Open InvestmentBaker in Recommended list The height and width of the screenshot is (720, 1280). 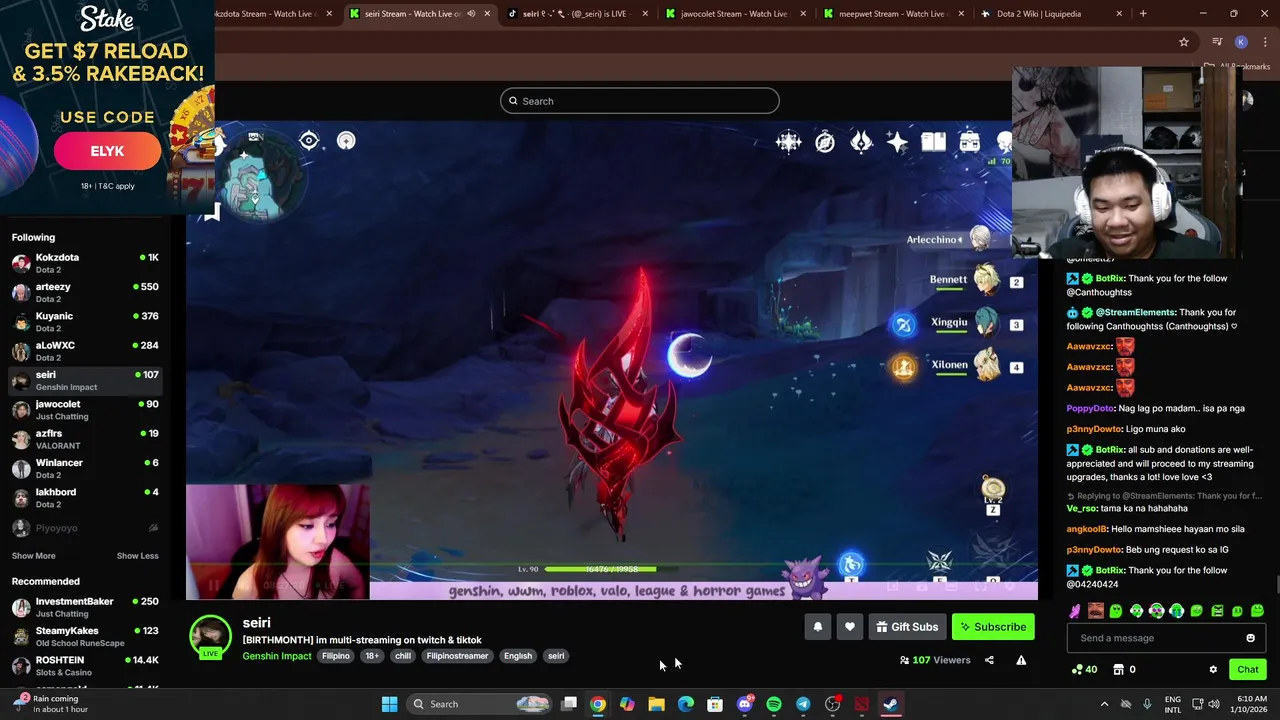click(x=85, y=607)
